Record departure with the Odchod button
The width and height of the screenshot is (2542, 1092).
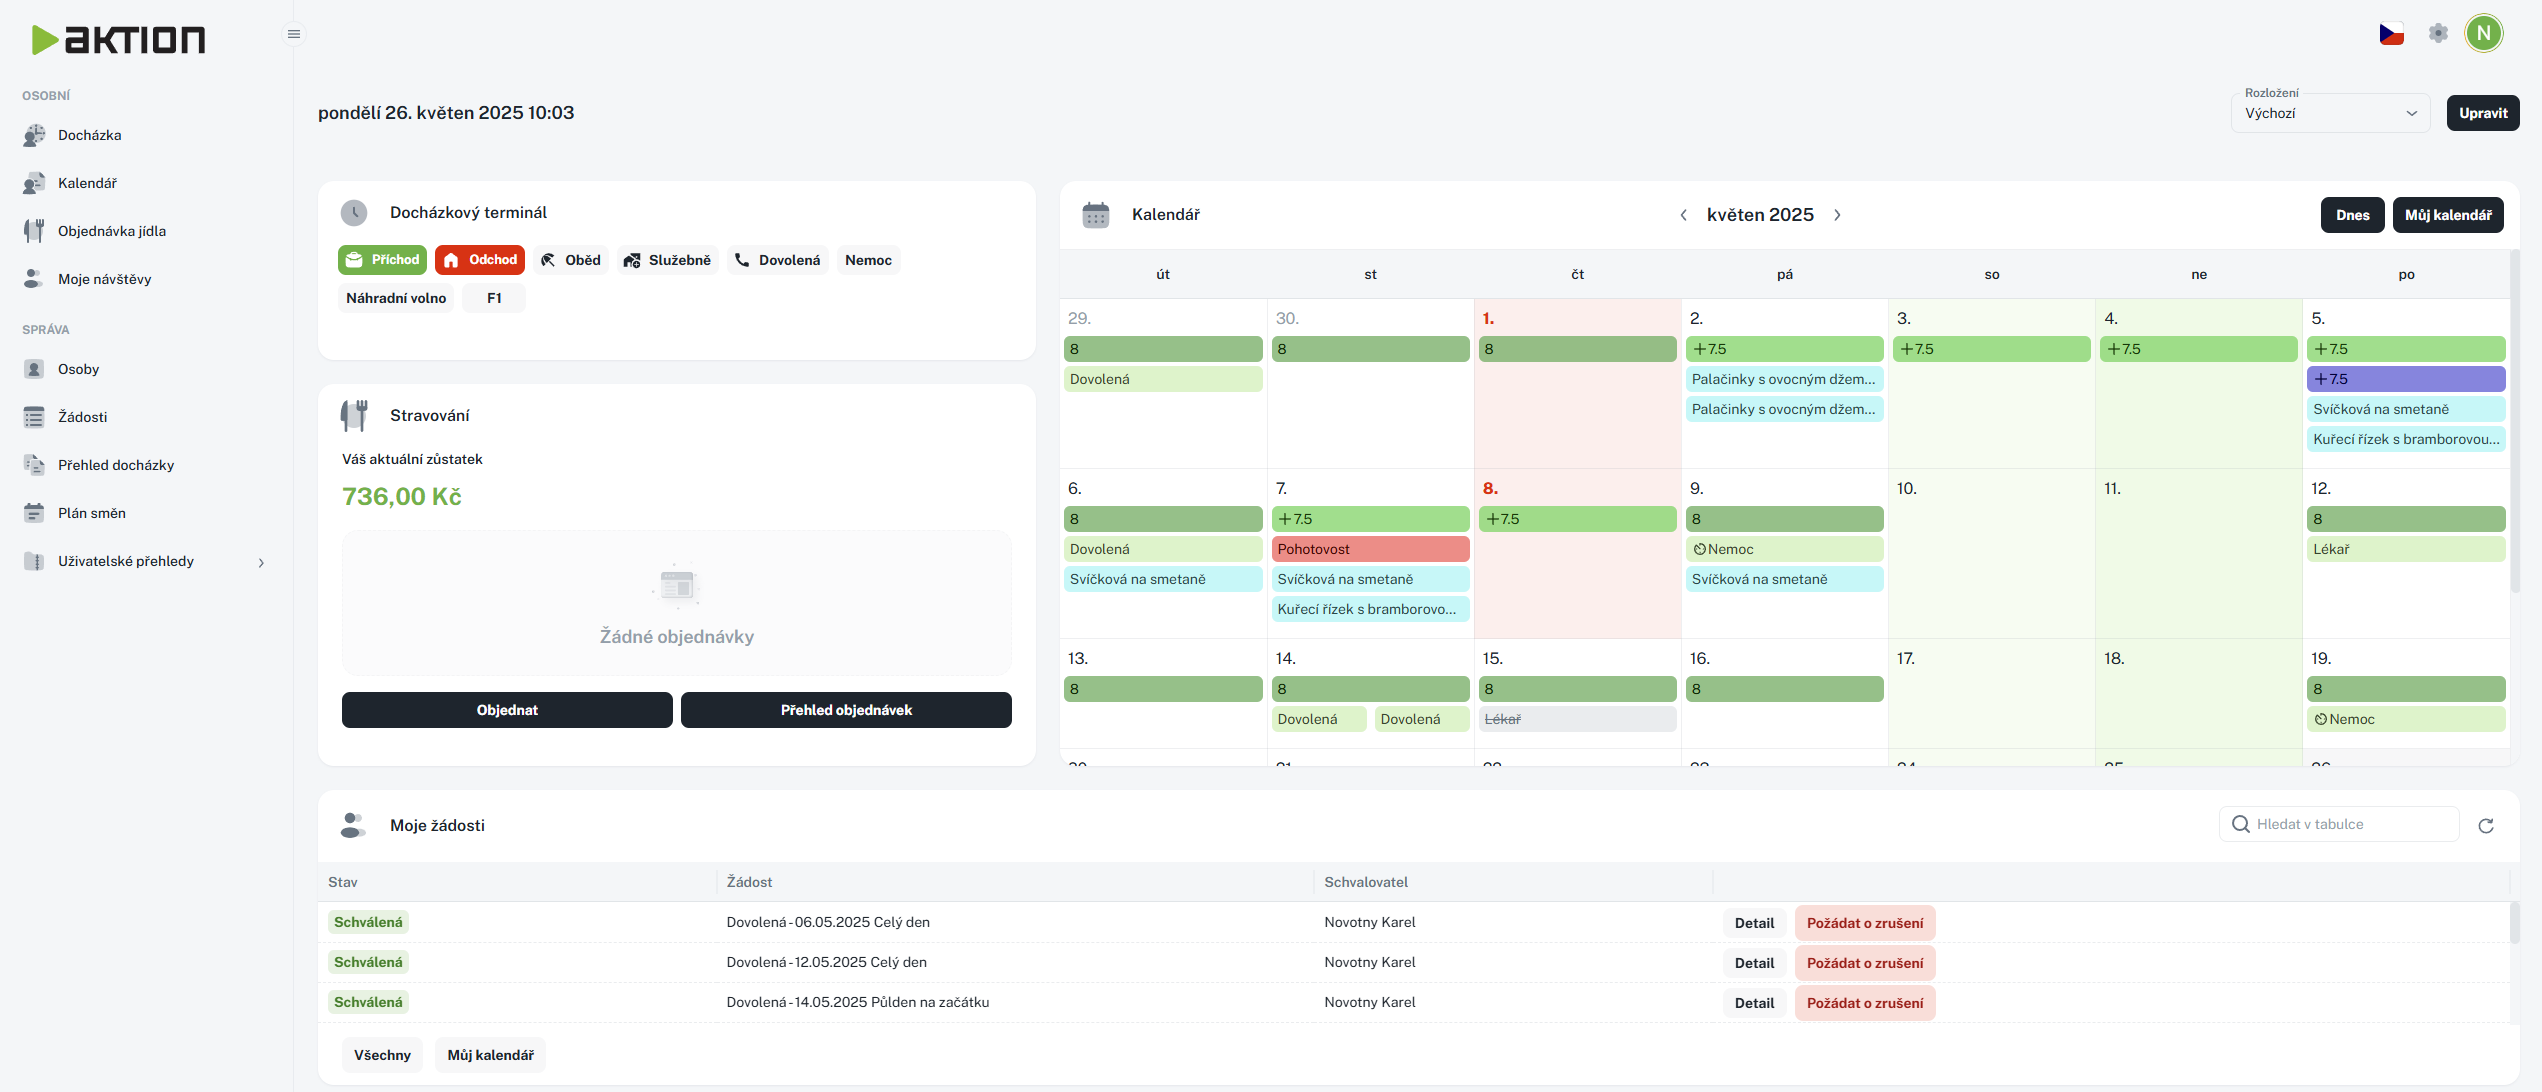[480, 260]
